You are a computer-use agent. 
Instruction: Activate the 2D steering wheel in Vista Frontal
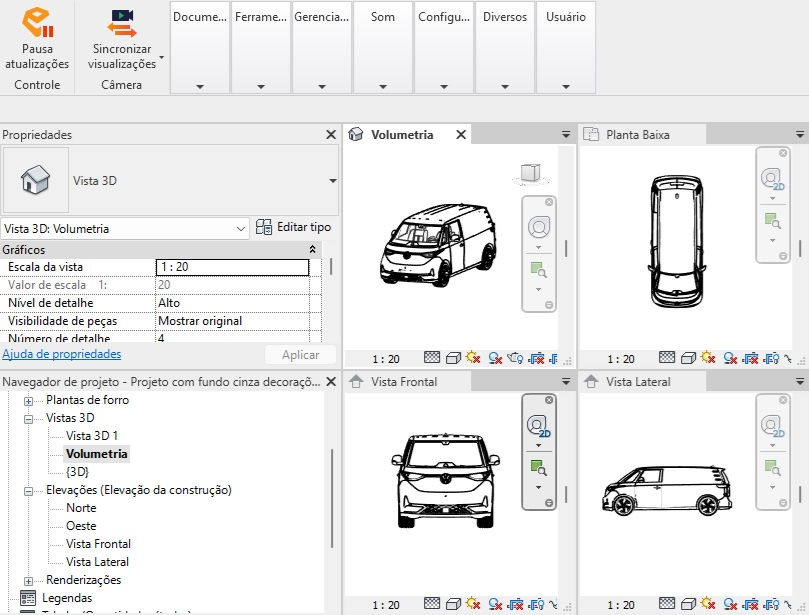point(540,425)
